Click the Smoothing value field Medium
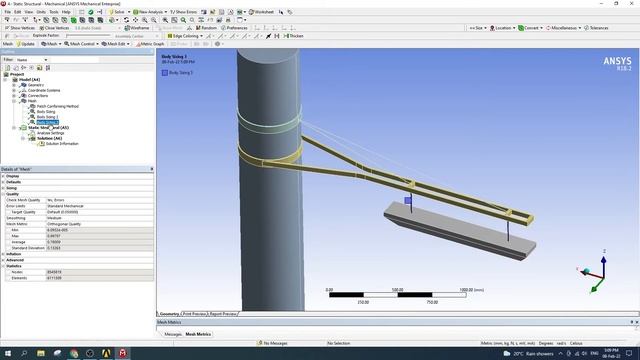The width and height of the screenshot is (640, 360). coord(100,218)
